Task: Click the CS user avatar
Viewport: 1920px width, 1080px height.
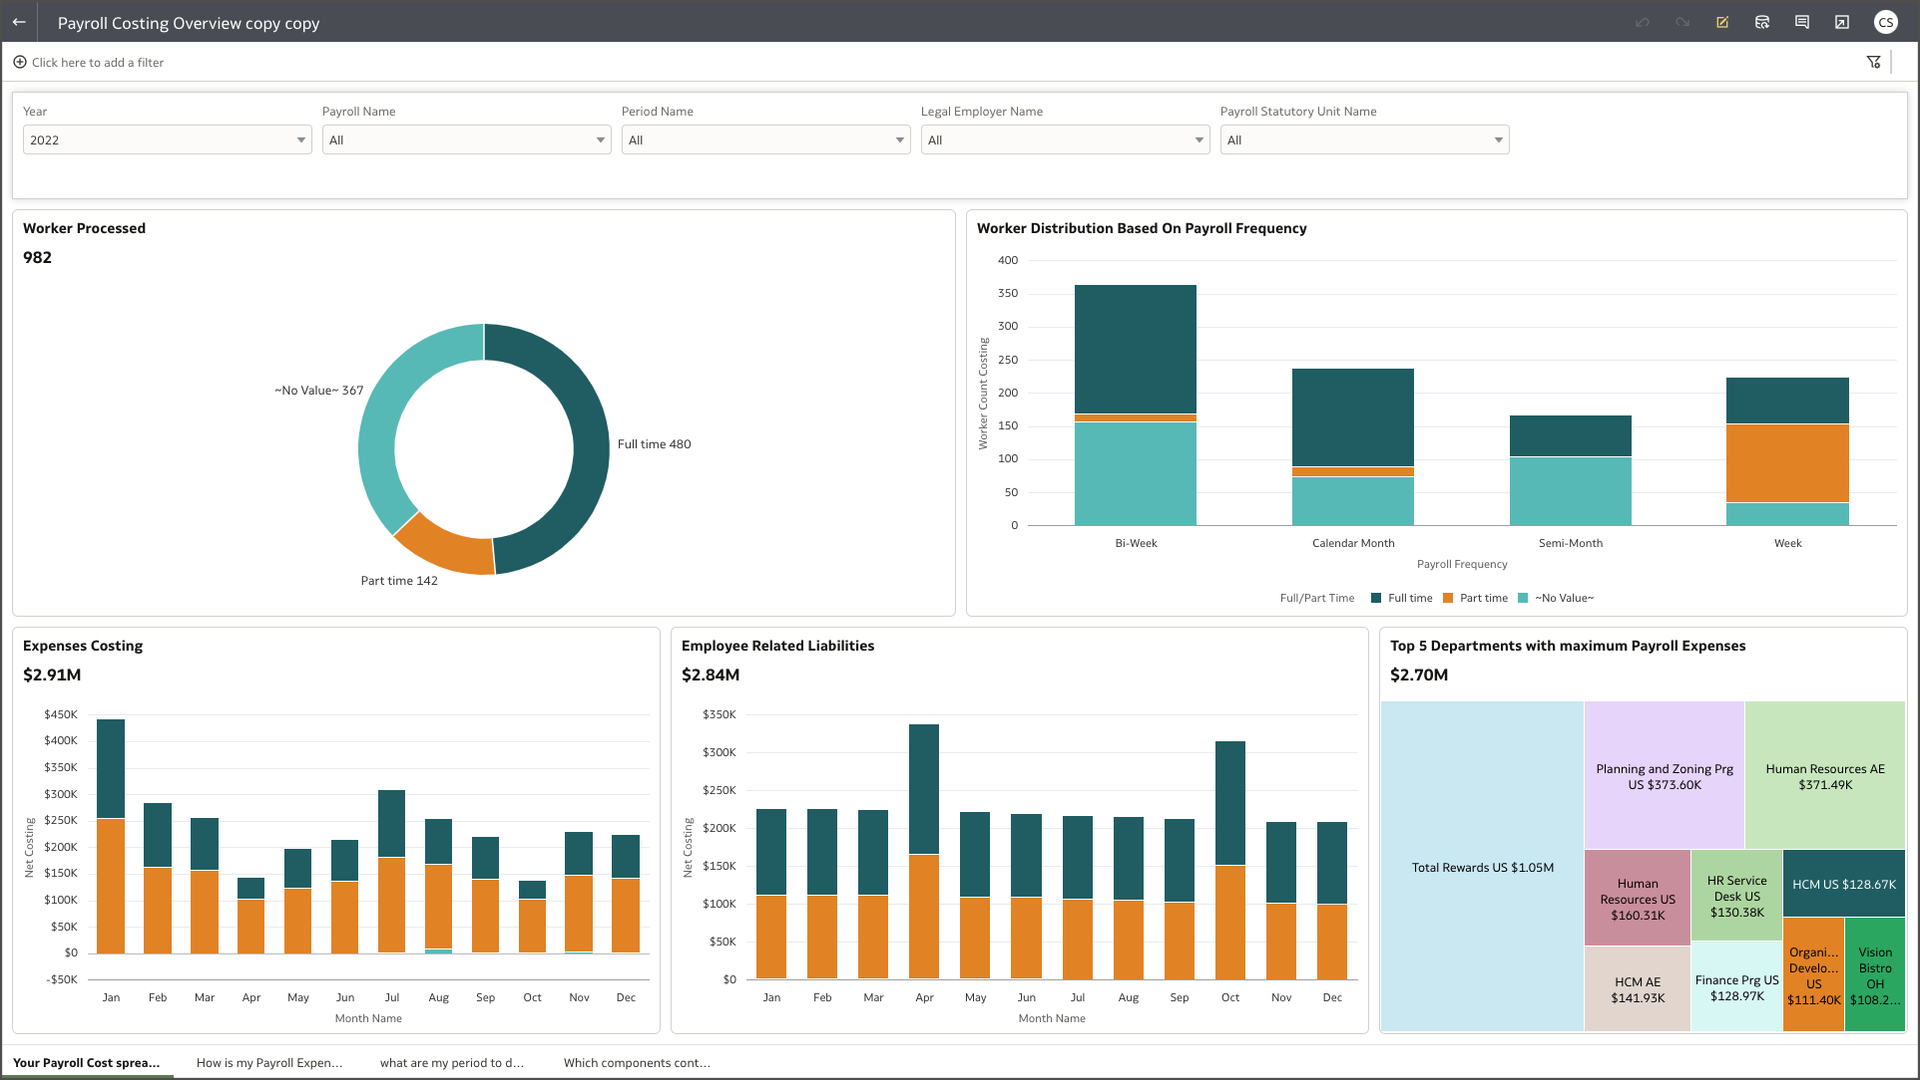Action: click(x=1886, y=22)
